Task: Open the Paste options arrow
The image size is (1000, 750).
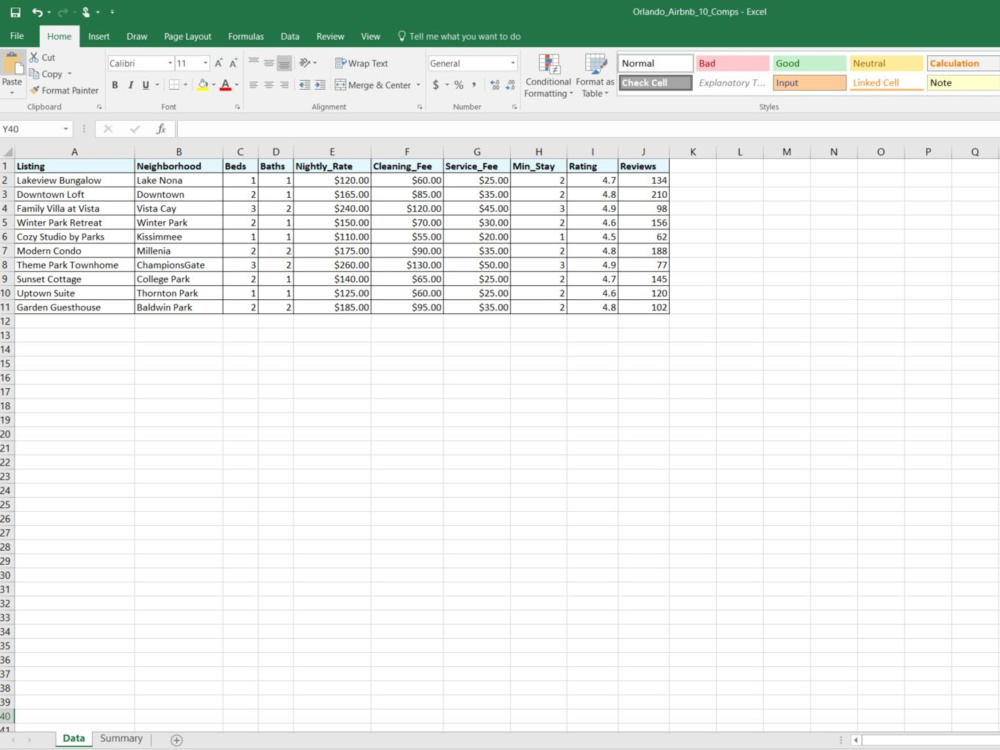Action: (12, 92)
